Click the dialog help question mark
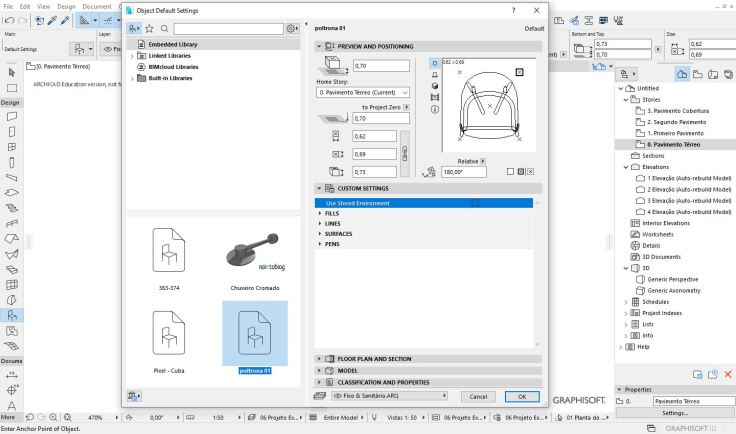 click(514, 10)
